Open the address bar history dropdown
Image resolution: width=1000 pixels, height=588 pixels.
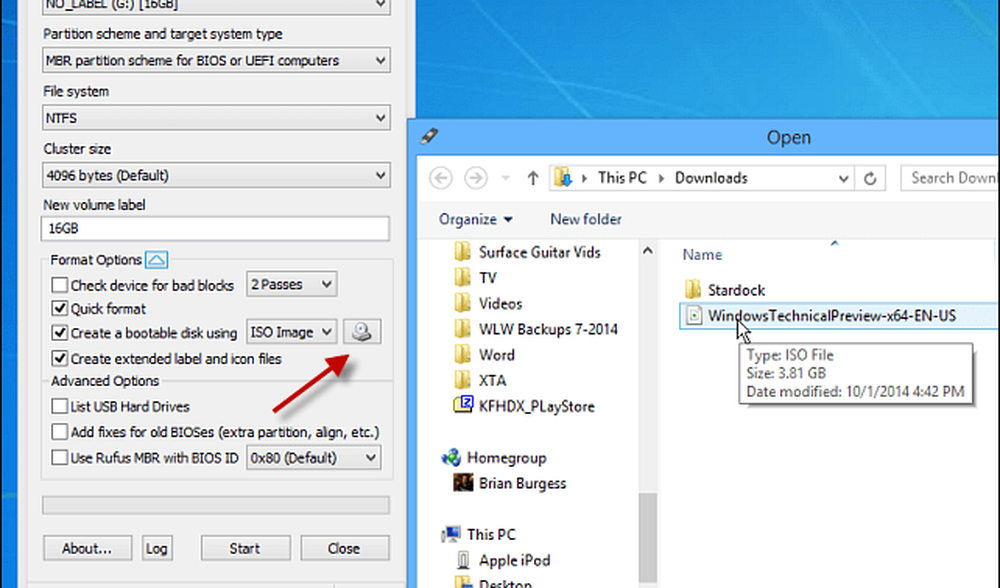[x=843, y=179]
